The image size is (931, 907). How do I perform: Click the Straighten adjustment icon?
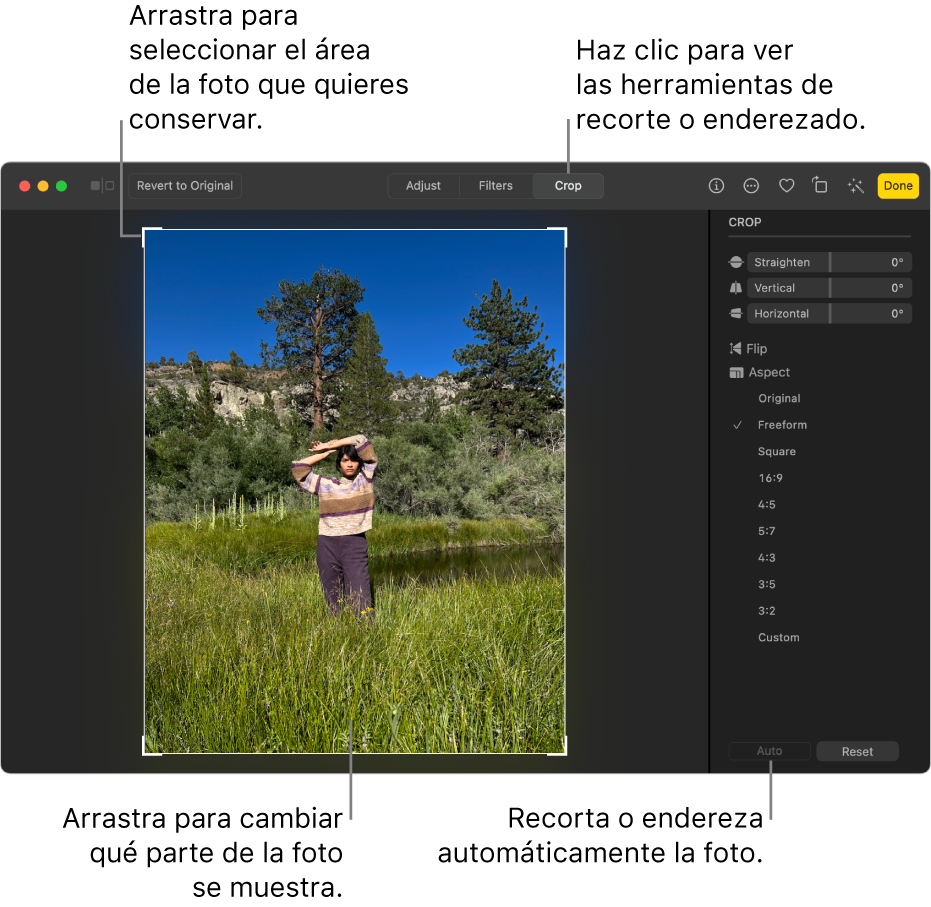click(x=737, y=262)
